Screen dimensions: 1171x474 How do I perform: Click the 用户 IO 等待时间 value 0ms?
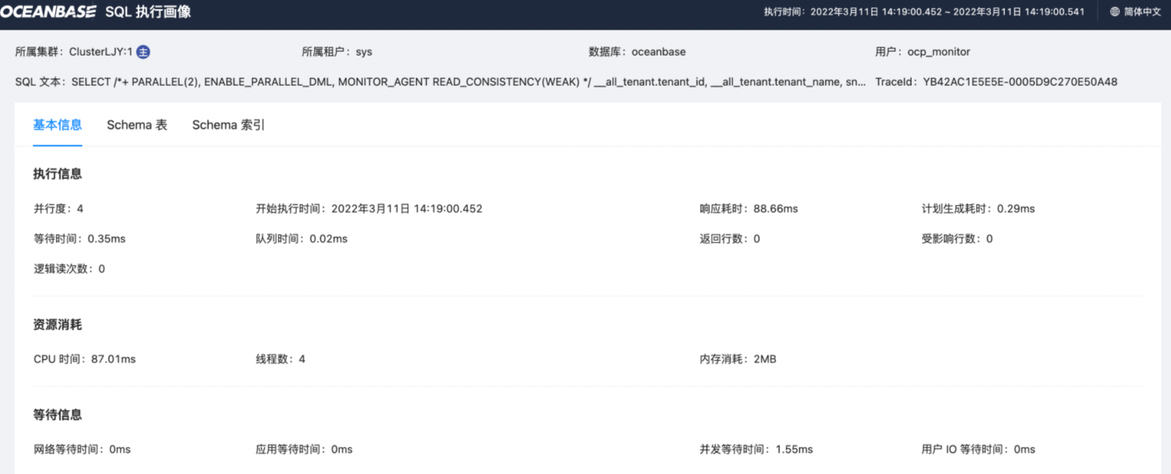click(1024, 449)
